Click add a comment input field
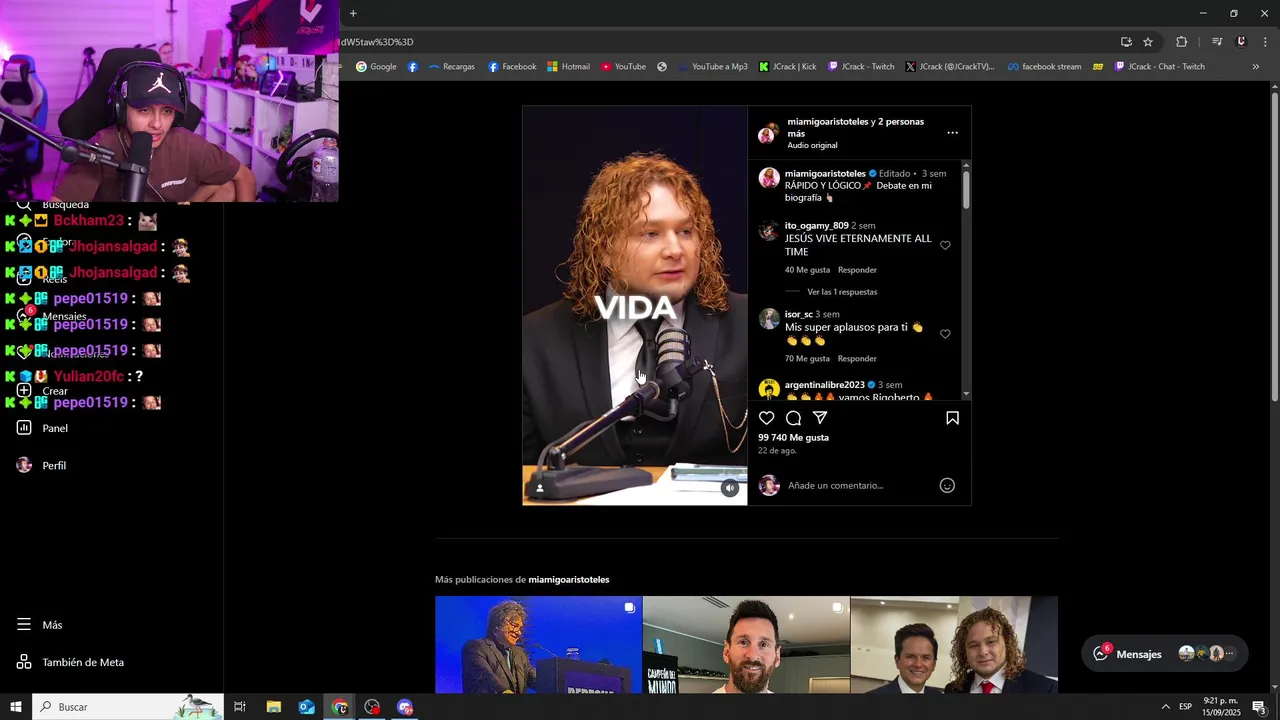1280x720 pixels. (x=858, y=485)
